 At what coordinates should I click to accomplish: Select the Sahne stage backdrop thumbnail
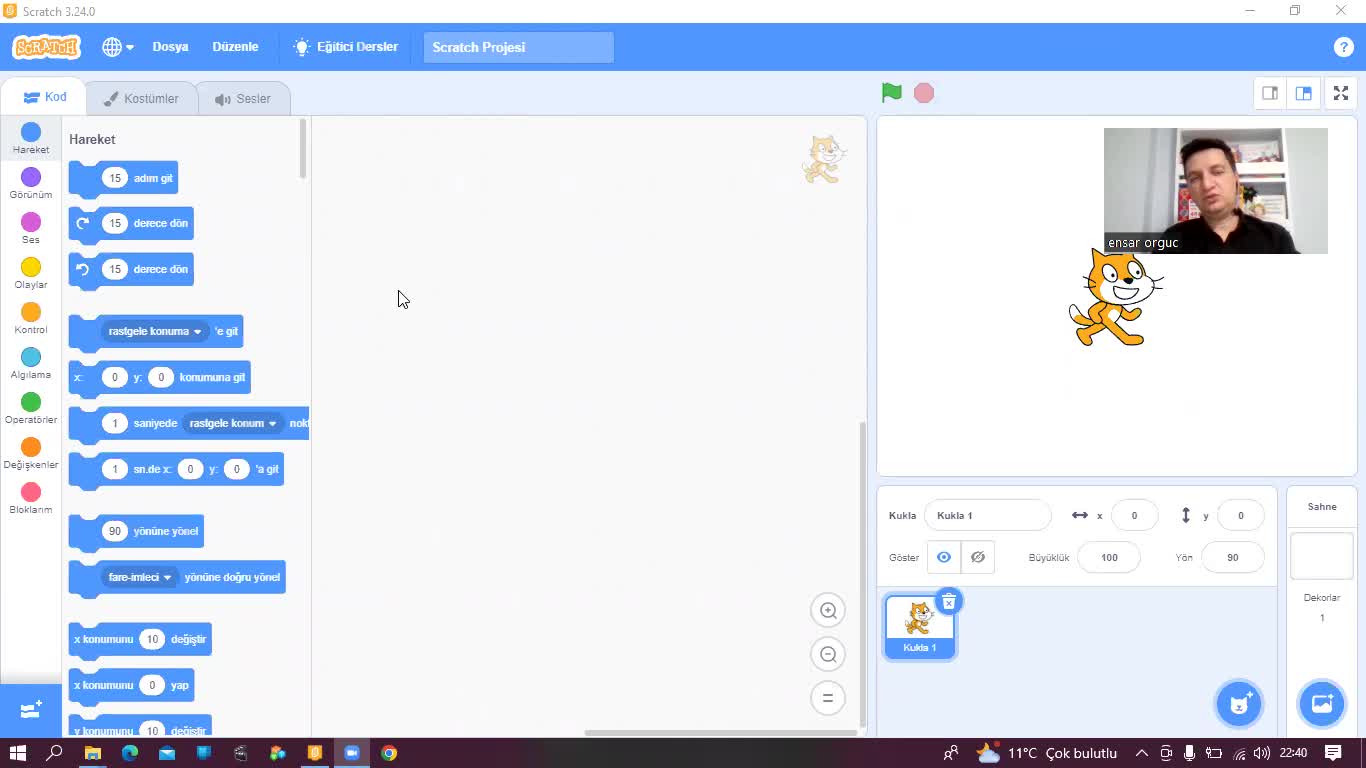click(1322, 555)
